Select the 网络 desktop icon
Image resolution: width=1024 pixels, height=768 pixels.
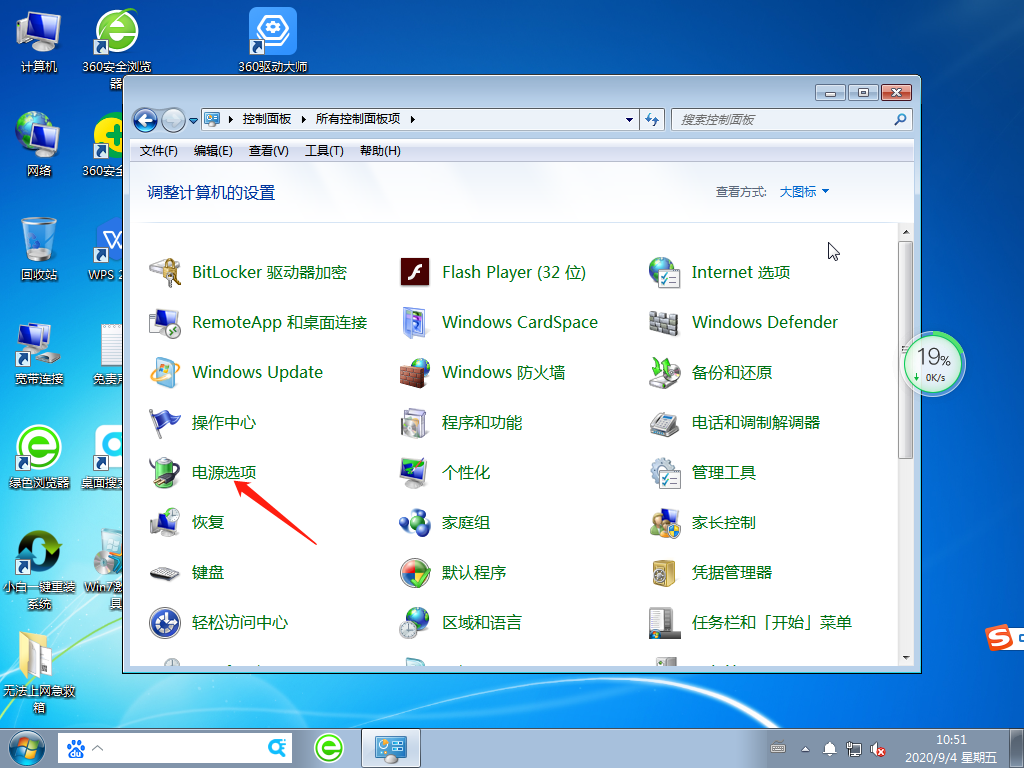[x=39, y=145]
